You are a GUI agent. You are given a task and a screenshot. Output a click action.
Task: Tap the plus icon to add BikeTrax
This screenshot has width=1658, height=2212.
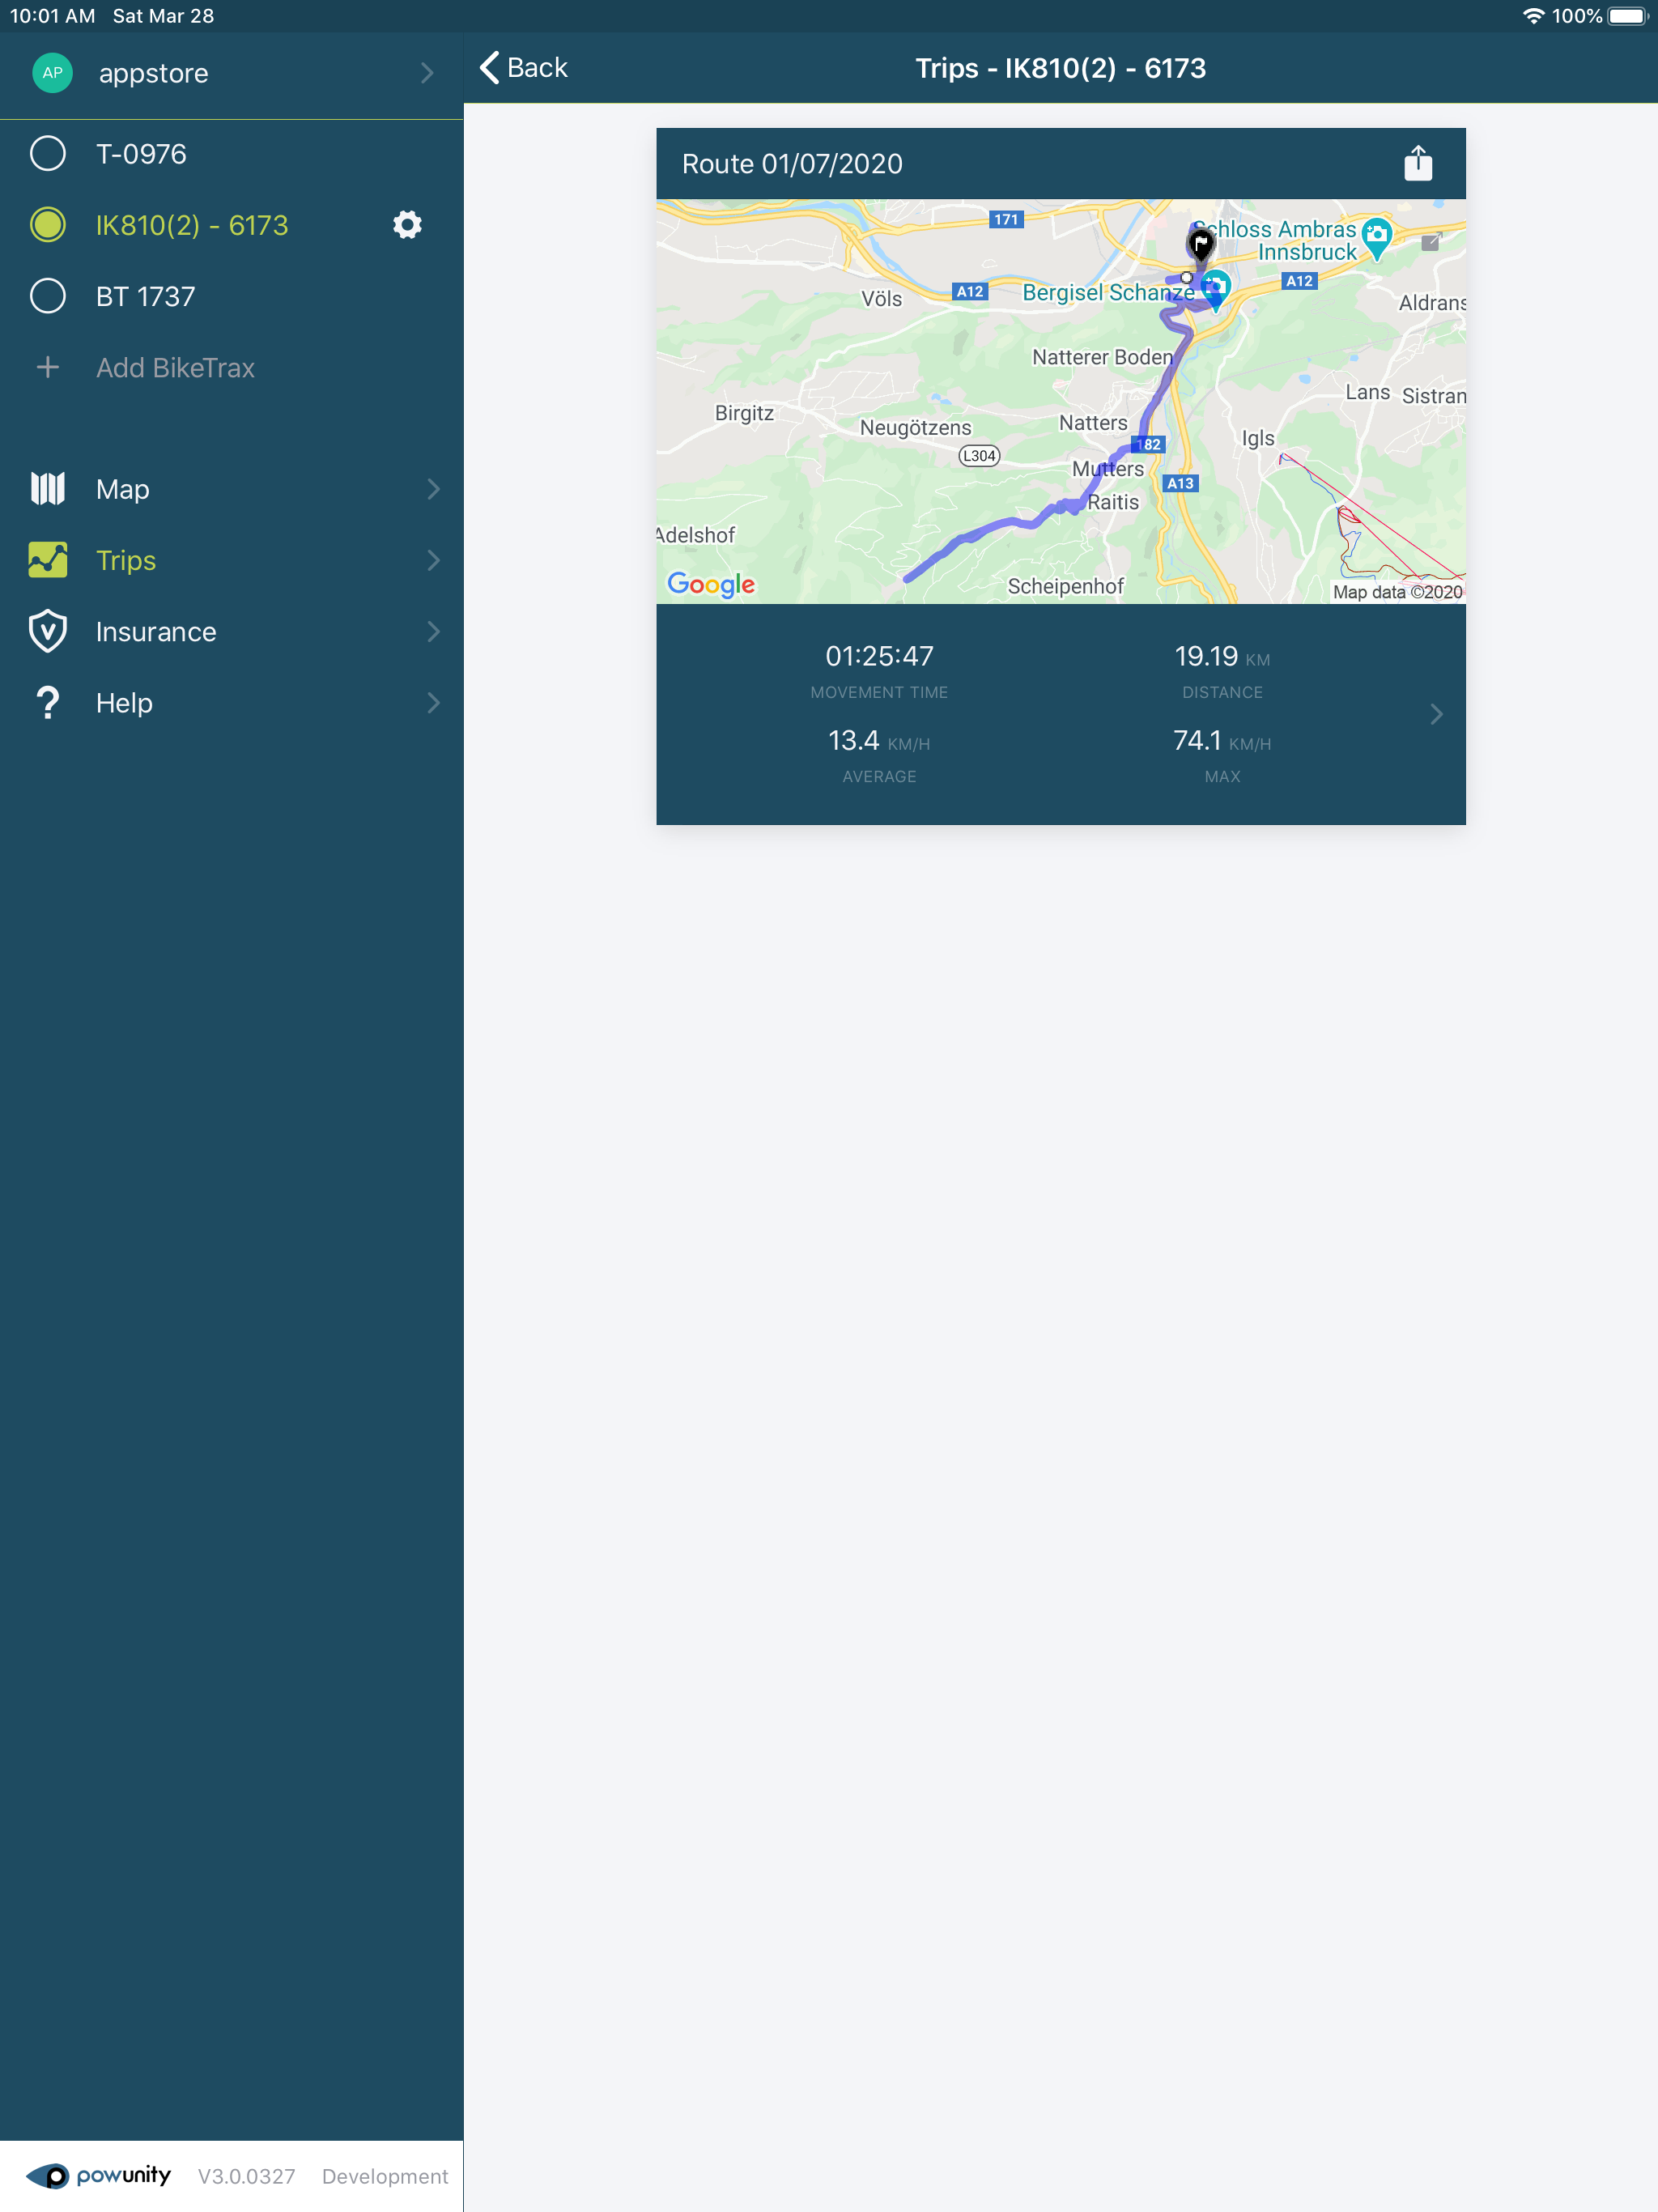48,368
